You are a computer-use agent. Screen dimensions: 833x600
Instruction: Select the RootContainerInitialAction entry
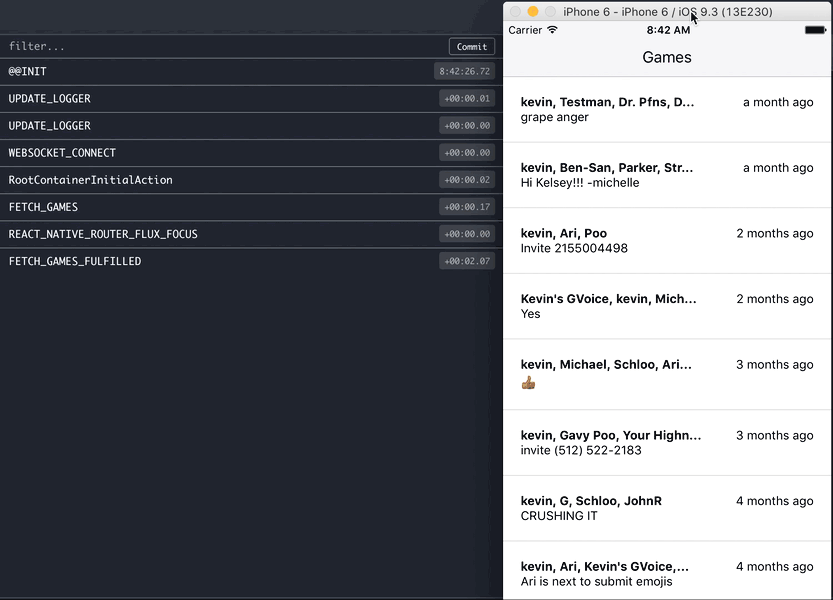(x=251, y=180)
